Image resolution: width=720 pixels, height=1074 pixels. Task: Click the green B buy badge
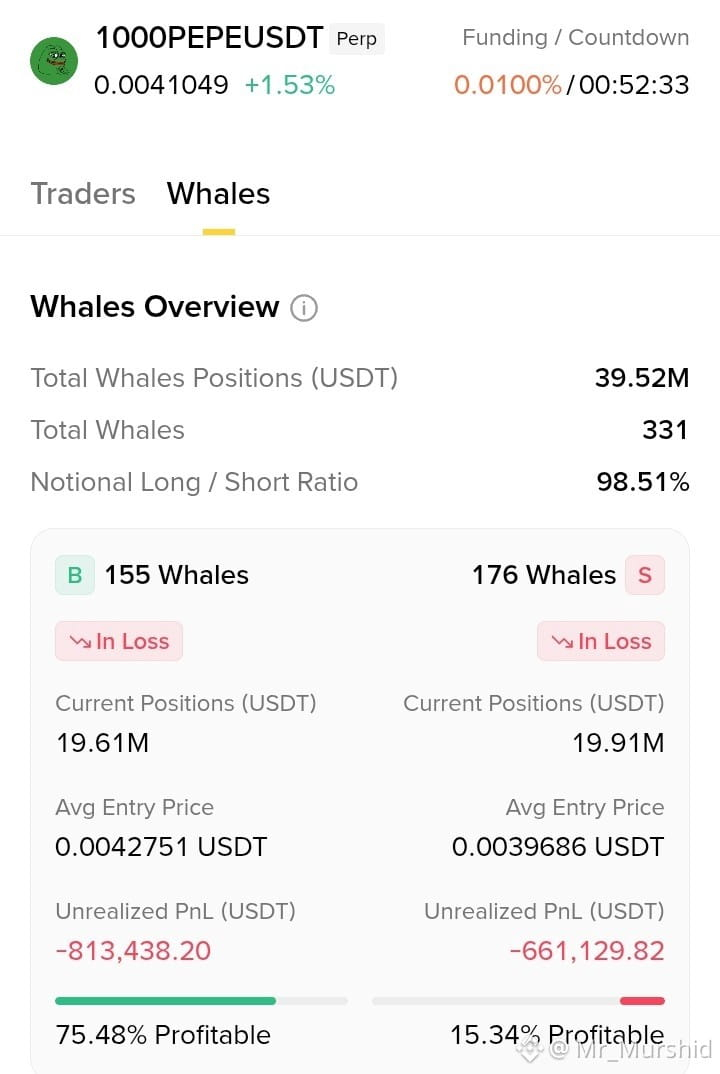(x=75, y=575)
